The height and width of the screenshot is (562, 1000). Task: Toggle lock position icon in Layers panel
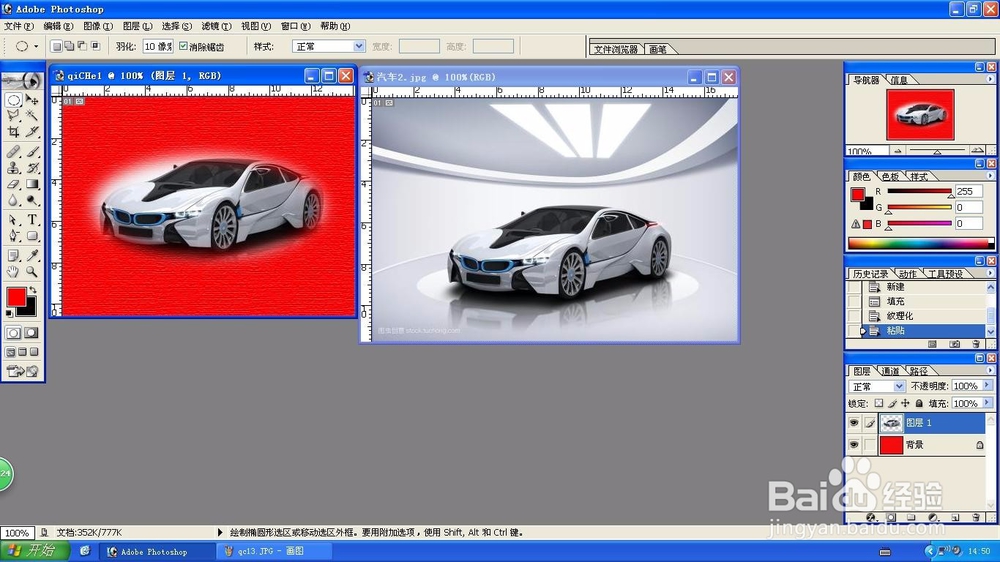coord(905,403)
